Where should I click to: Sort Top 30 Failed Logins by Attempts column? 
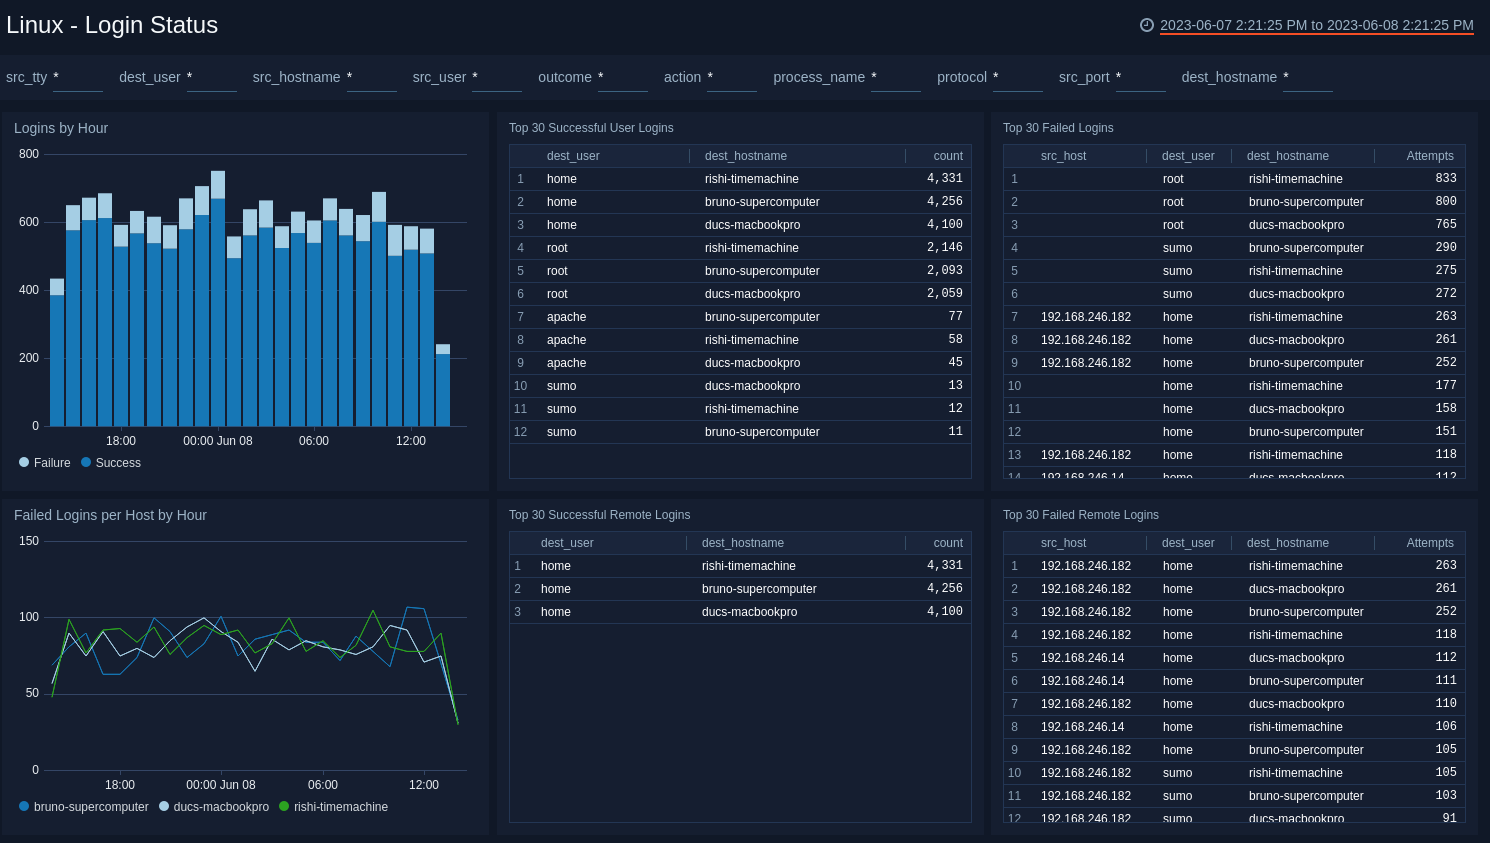[x=1429, y=155]
